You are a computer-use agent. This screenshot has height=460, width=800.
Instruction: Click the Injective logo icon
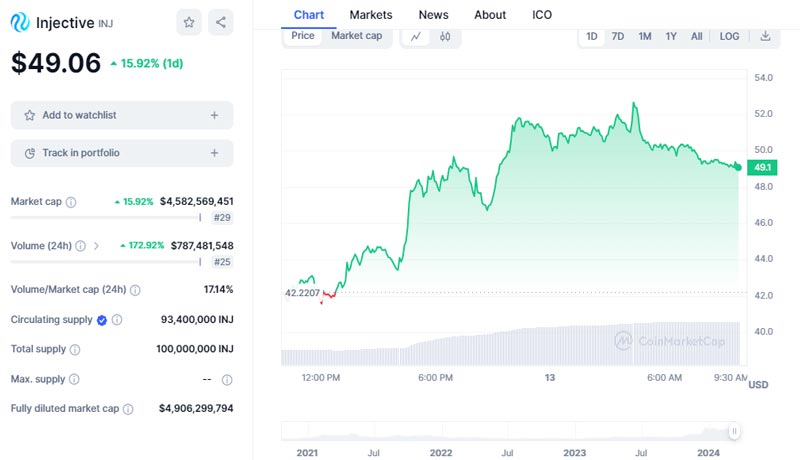20,22
